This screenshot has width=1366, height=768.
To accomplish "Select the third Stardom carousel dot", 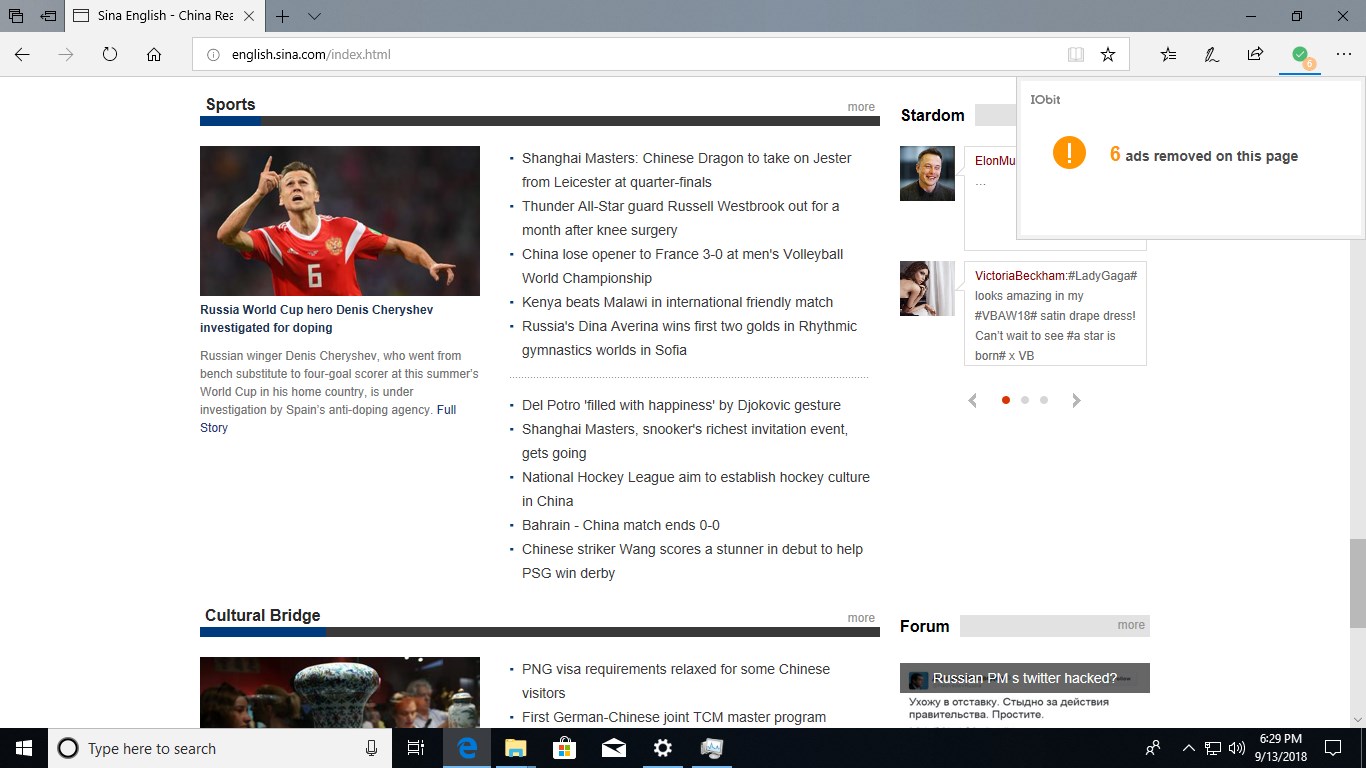I will 1044,400.
